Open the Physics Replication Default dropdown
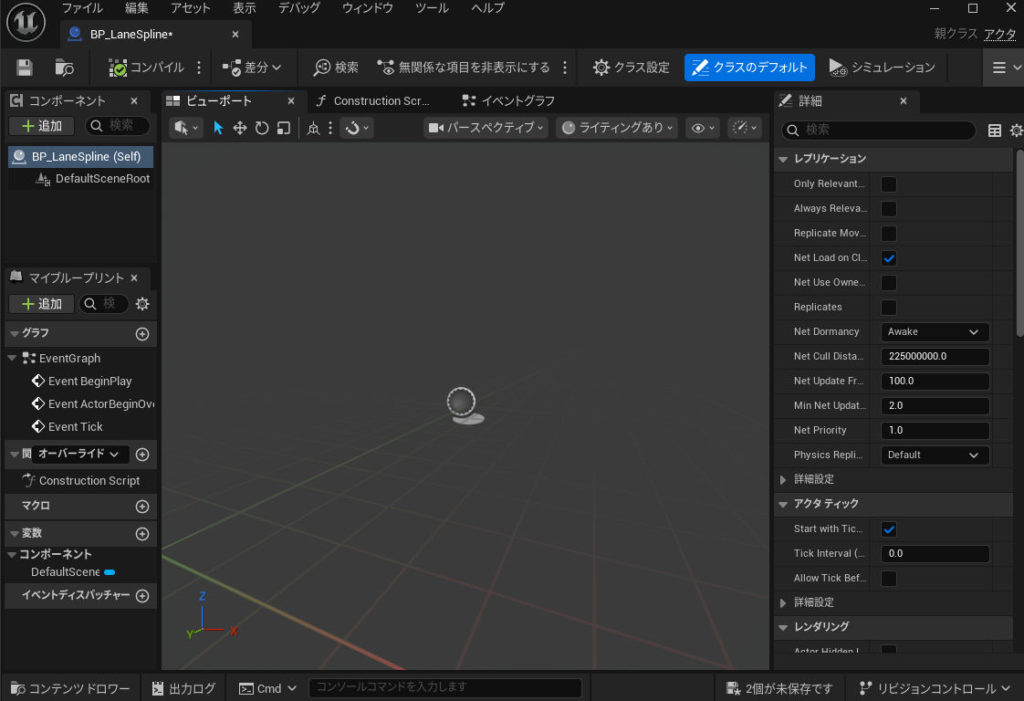The image size is (1024, 701). click(x=934, y=455)
